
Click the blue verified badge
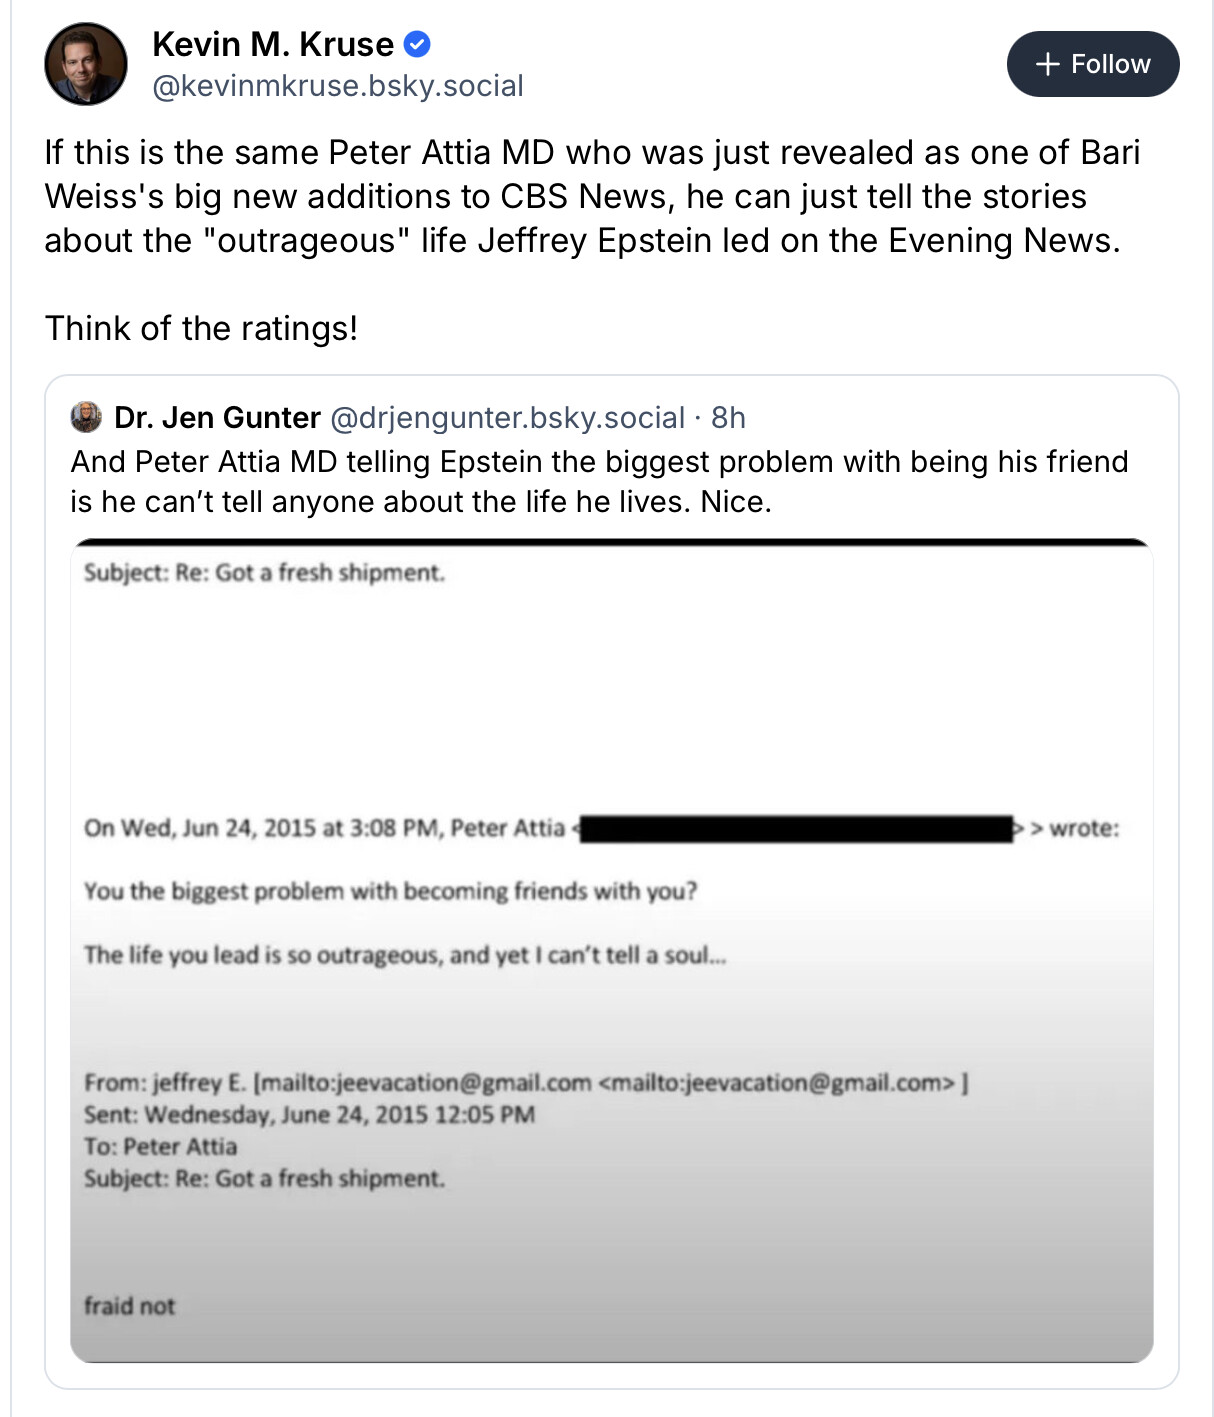(x=417, y=44)
